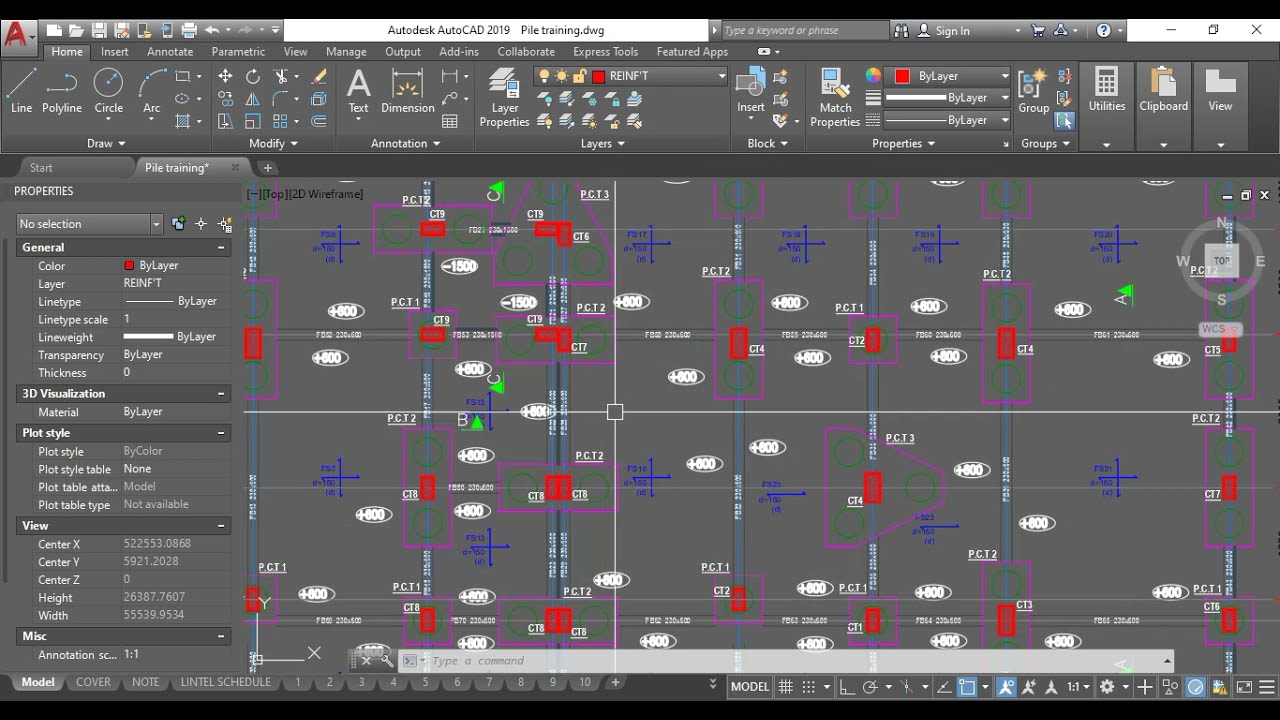
Task: Toggle the group selection button in Groups panel
Action: (1064, 121)
